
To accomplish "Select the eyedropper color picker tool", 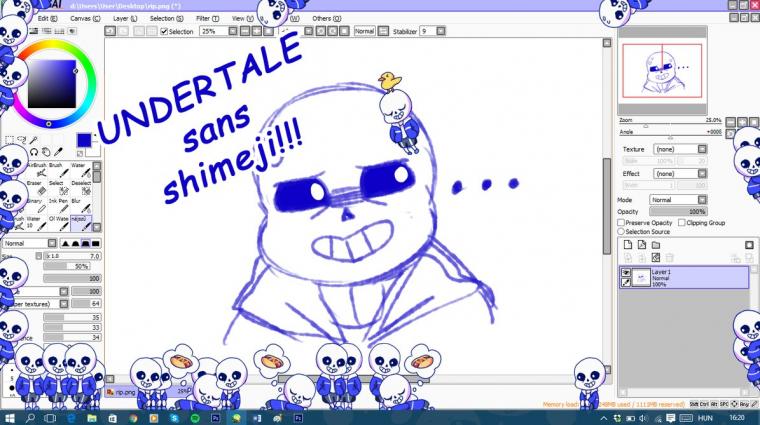I will coord(58,152).
